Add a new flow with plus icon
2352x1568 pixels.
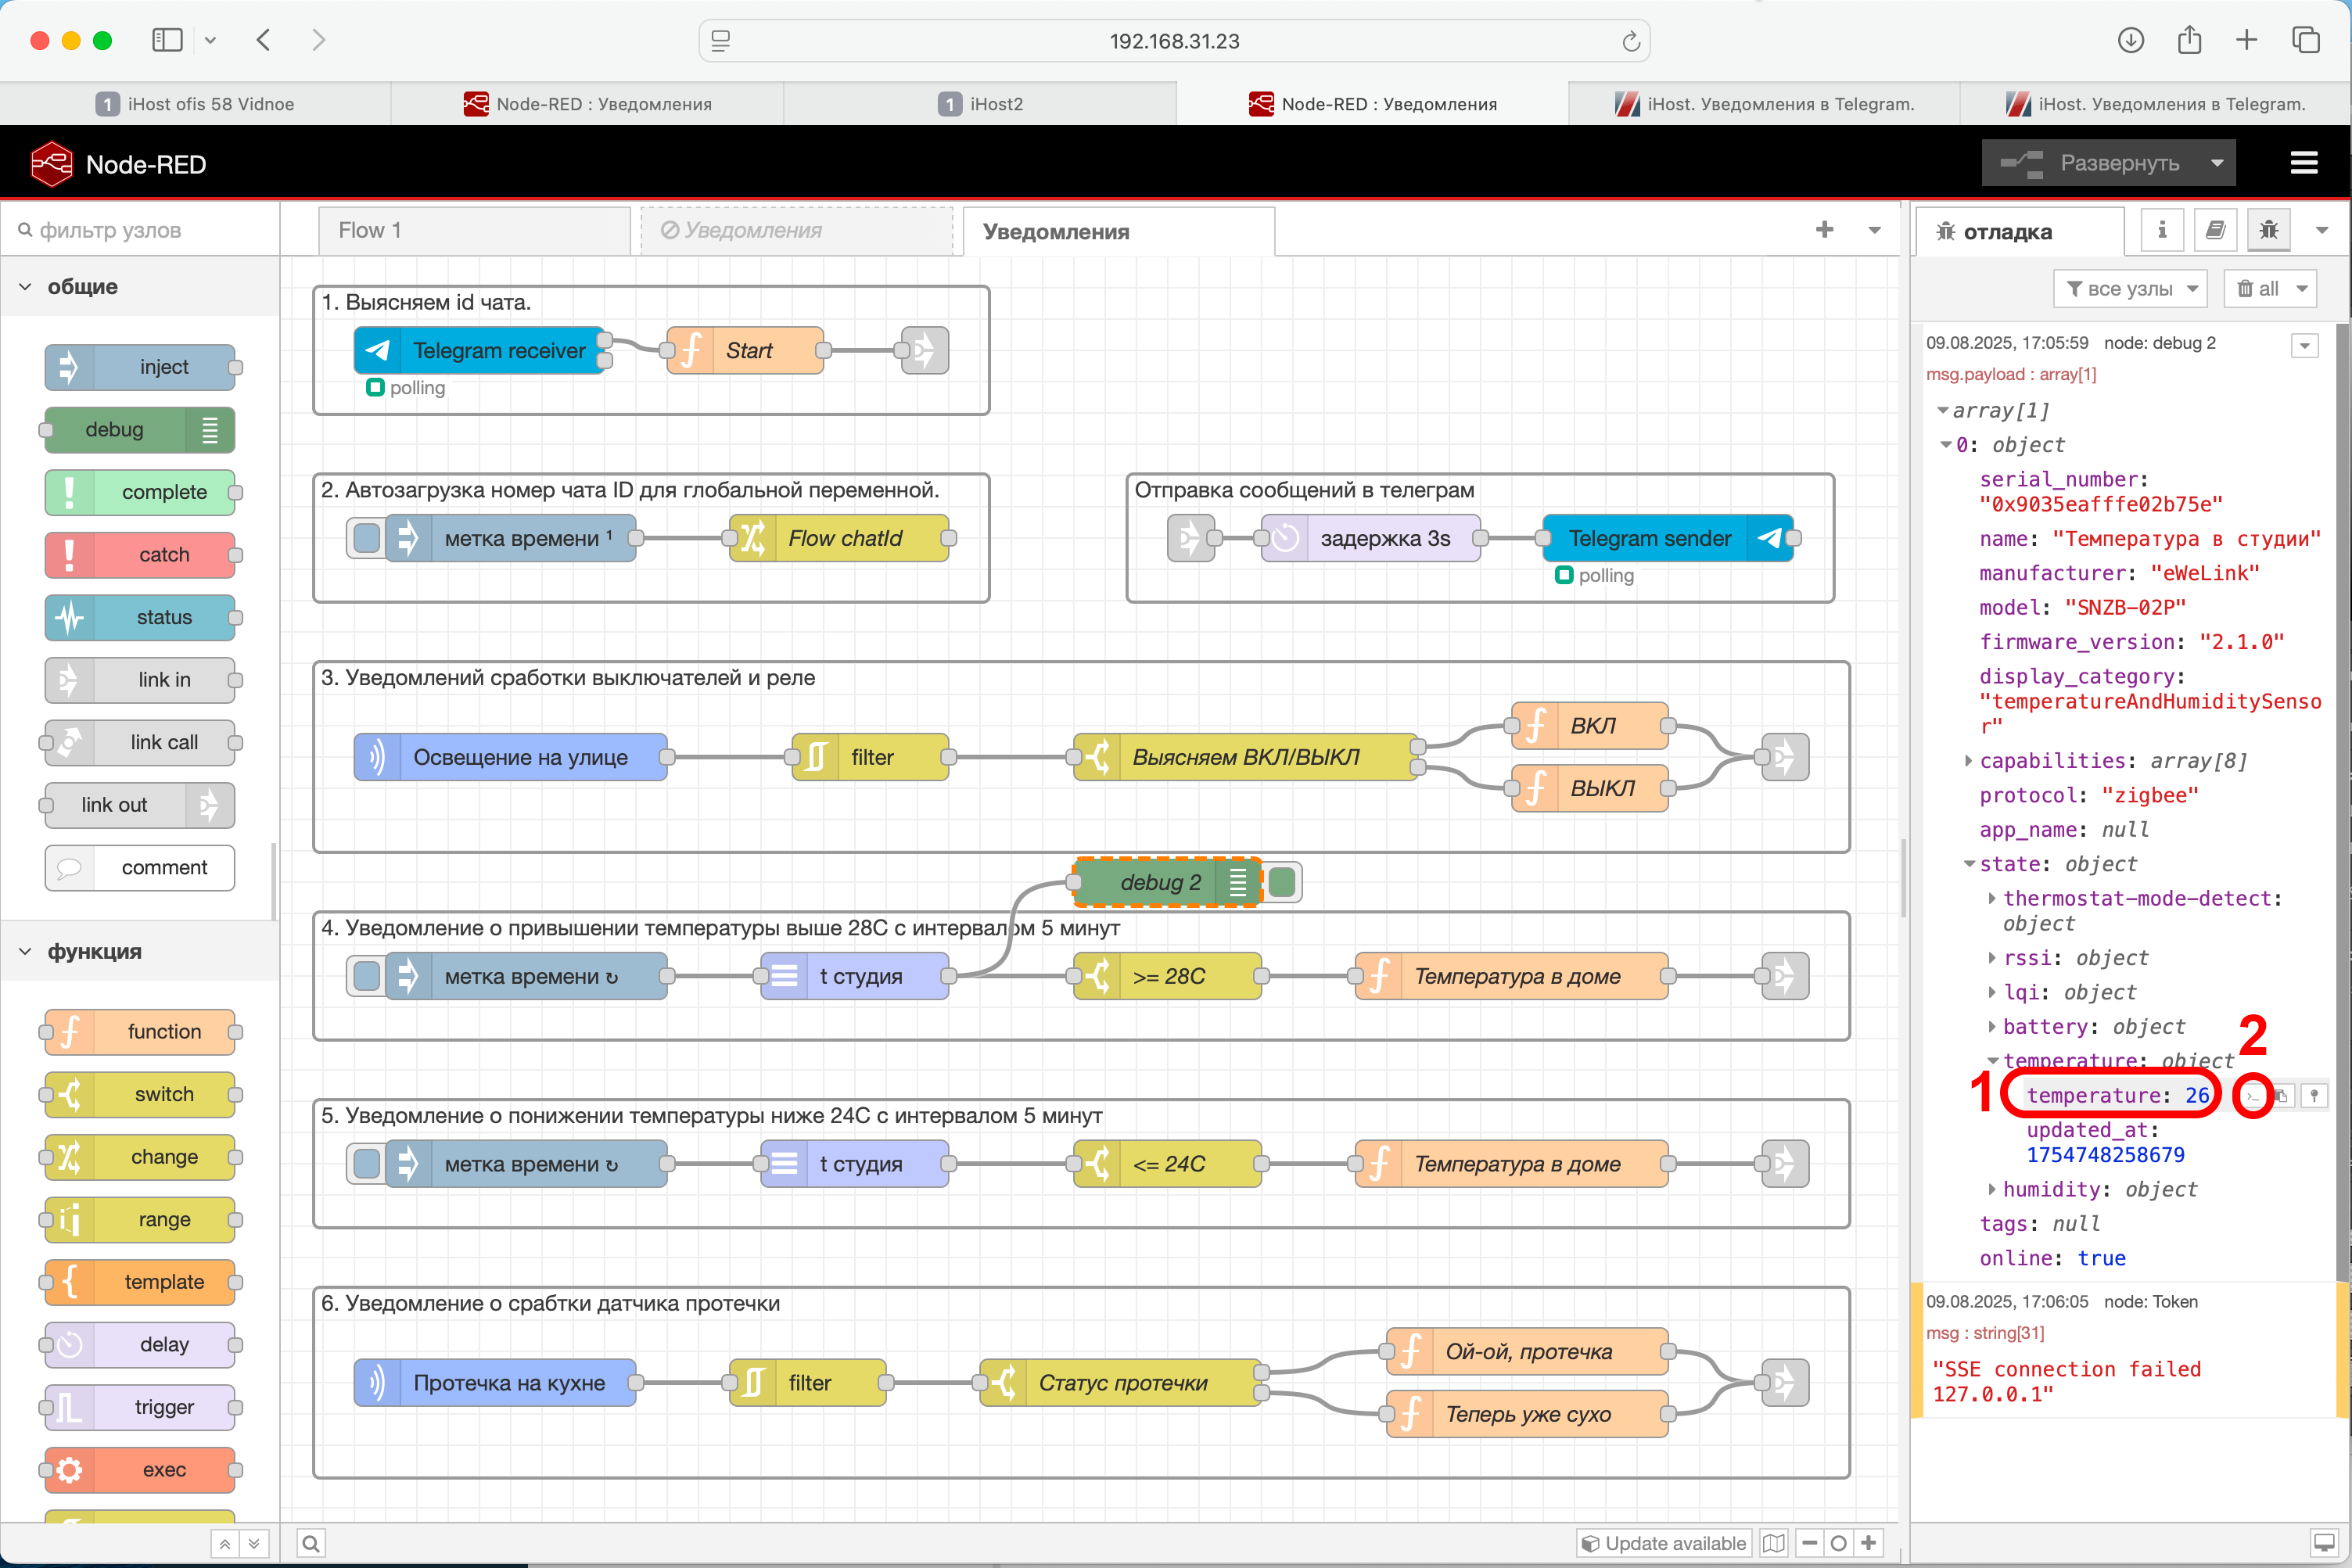(1824, 230)
